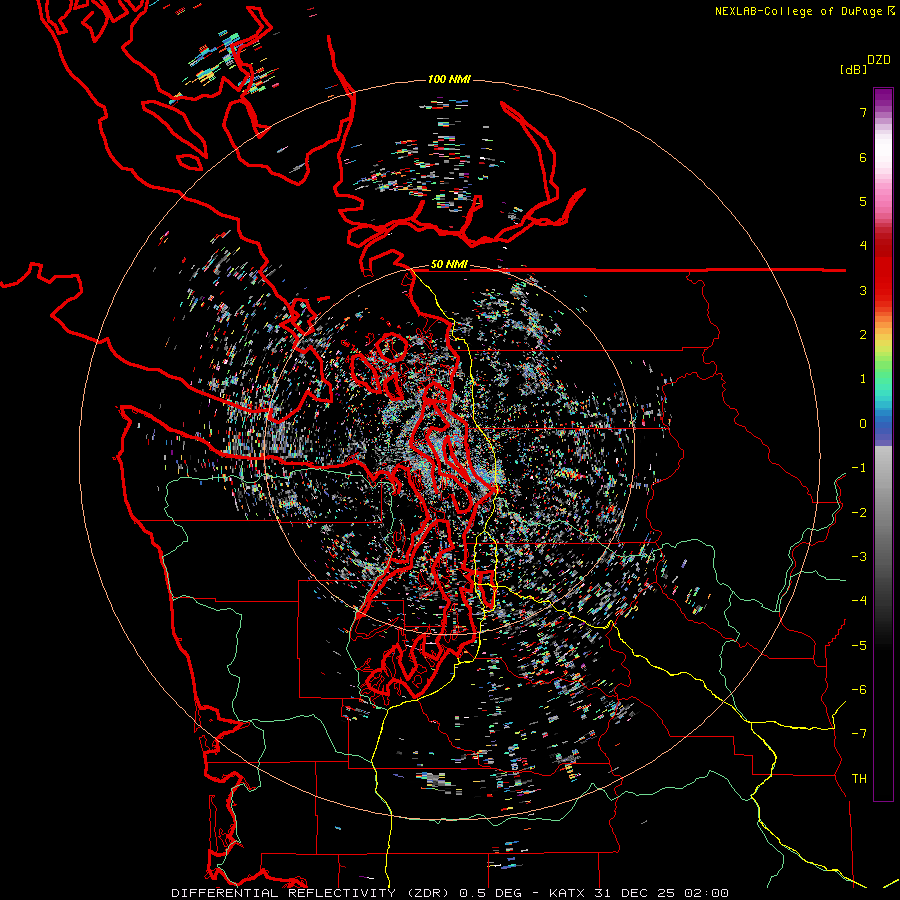Viewport: 900px width, 900px height.
Task: Click the 5 value on color scale
Action: coord(863,201)
